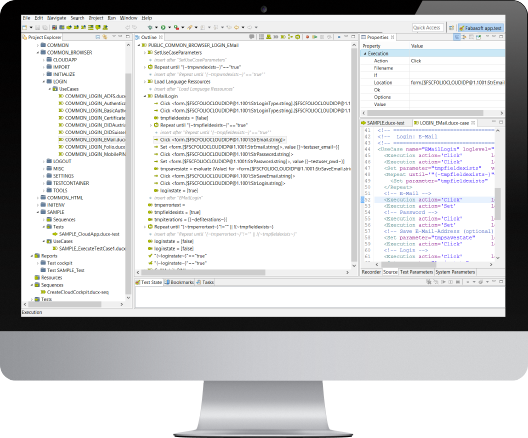
Task: Select COMMON_LOGIN_ADFS file in Project Explorer
Action: tap(92, 96)
